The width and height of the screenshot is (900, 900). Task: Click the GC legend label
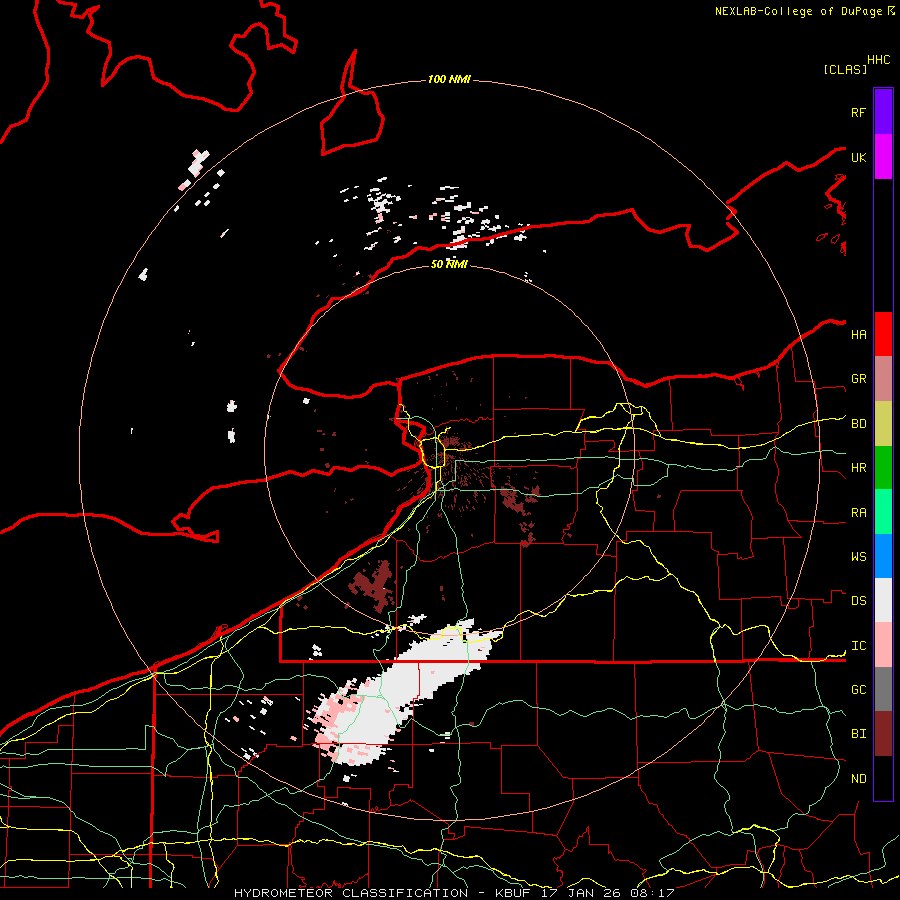tap(858, 690)
